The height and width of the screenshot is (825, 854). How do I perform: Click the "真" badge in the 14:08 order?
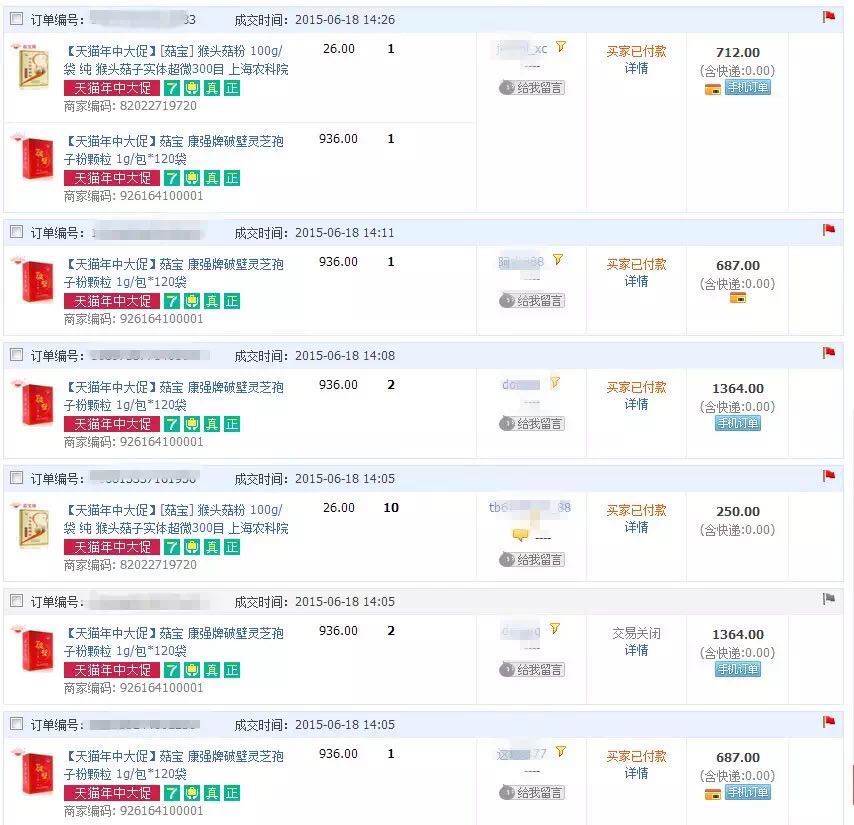click(212, 424)
